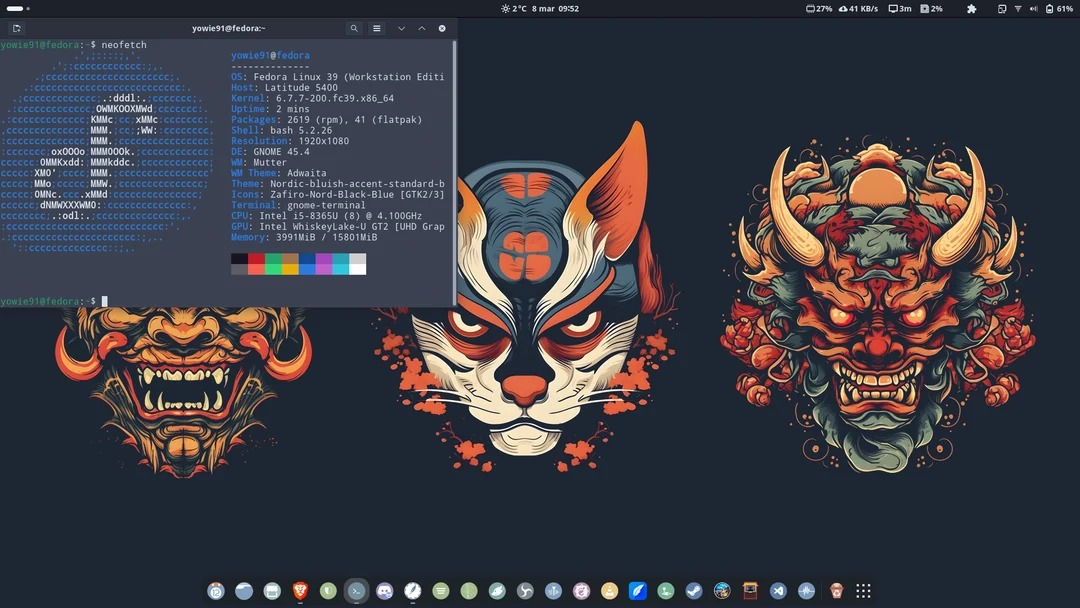Launch Steam from the dock

(693, 591)
